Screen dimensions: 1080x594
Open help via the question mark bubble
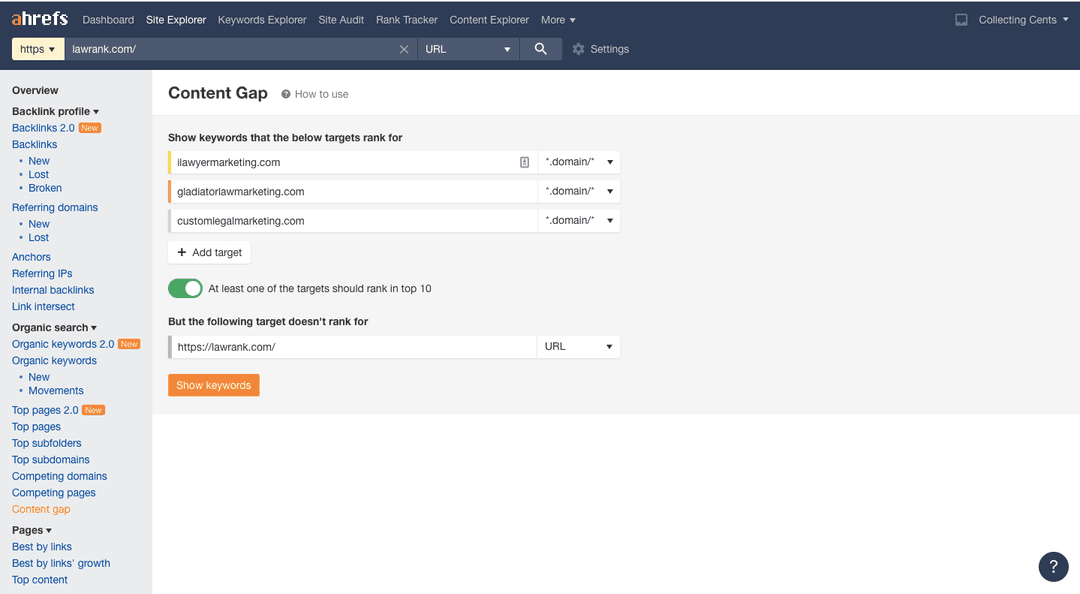1053,566
